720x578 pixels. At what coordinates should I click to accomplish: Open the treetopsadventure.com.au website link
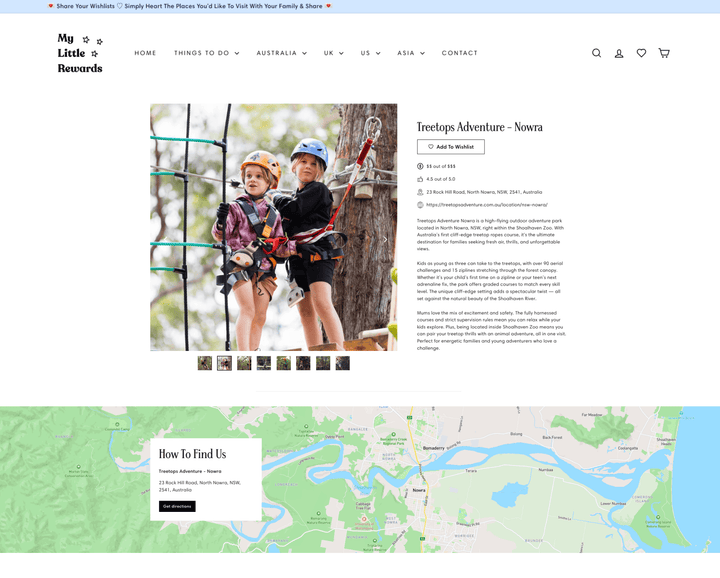[487, 205]
